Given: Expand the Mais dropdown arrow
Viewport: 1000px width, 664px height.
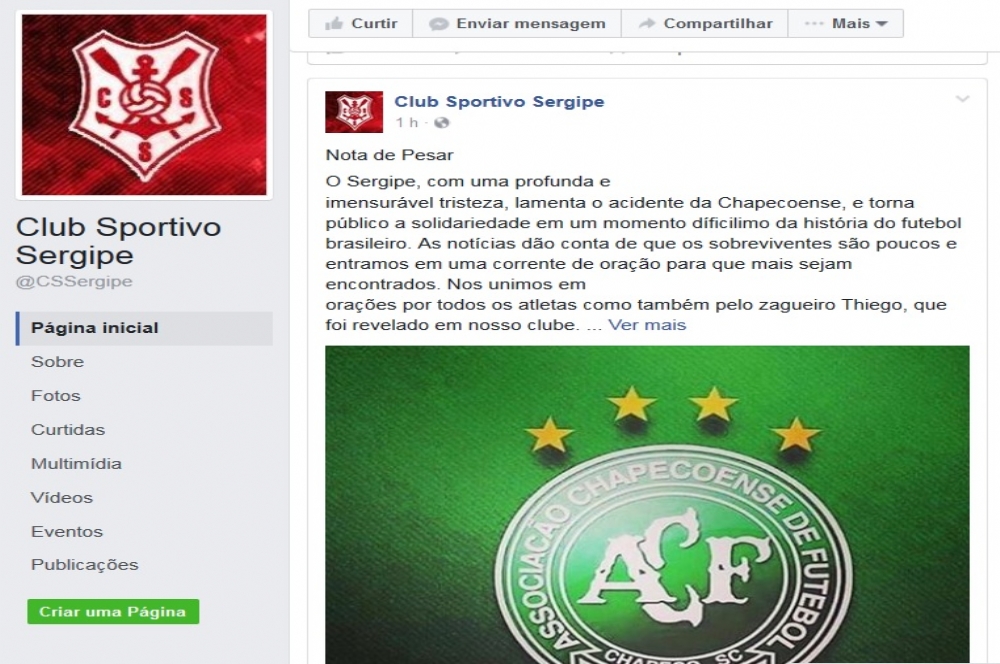Looking at the screenshot, I should coord(882,24).
